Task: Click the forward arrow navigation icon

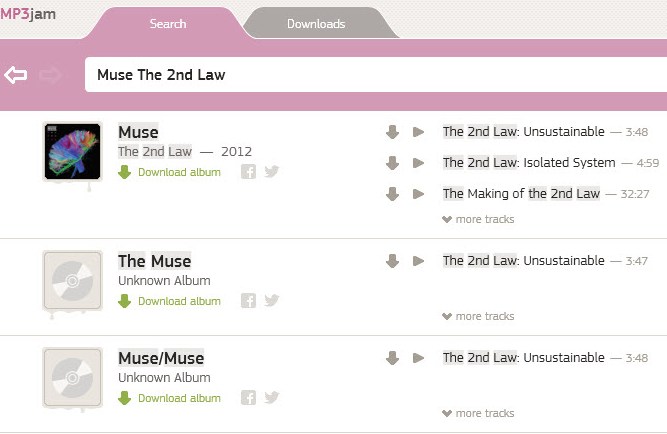Action: [x=50, y=75]
